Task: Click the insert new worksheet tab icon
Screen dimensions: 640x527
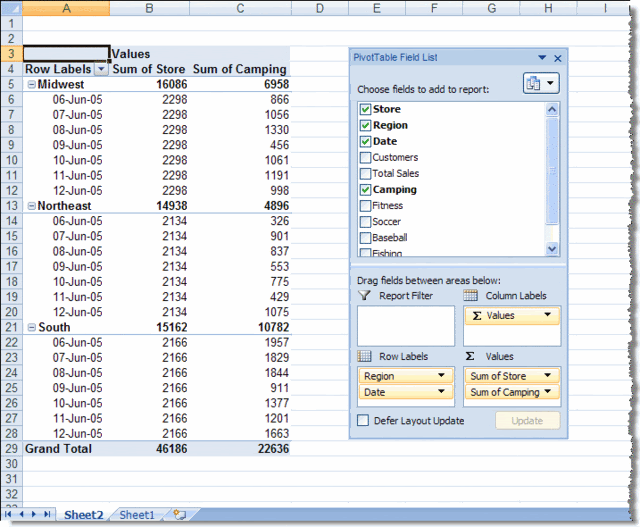Action: pyautogui.click(x=179, y=515)
